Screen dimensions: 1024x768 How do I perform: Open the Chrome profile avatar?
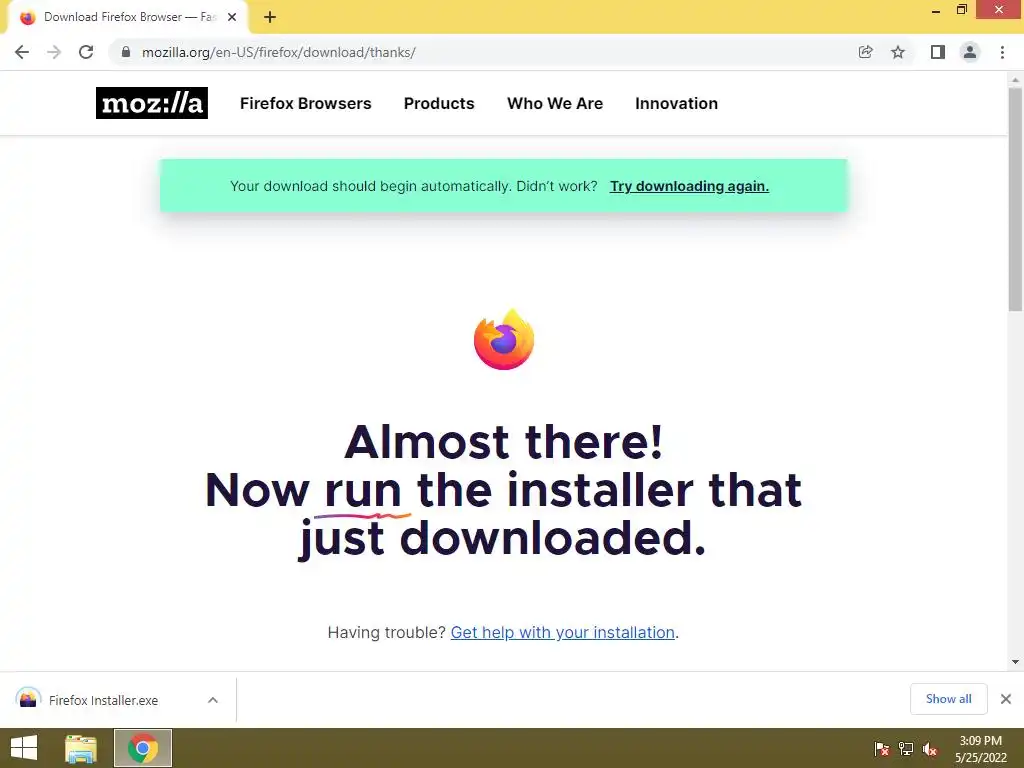pos(970,52)
